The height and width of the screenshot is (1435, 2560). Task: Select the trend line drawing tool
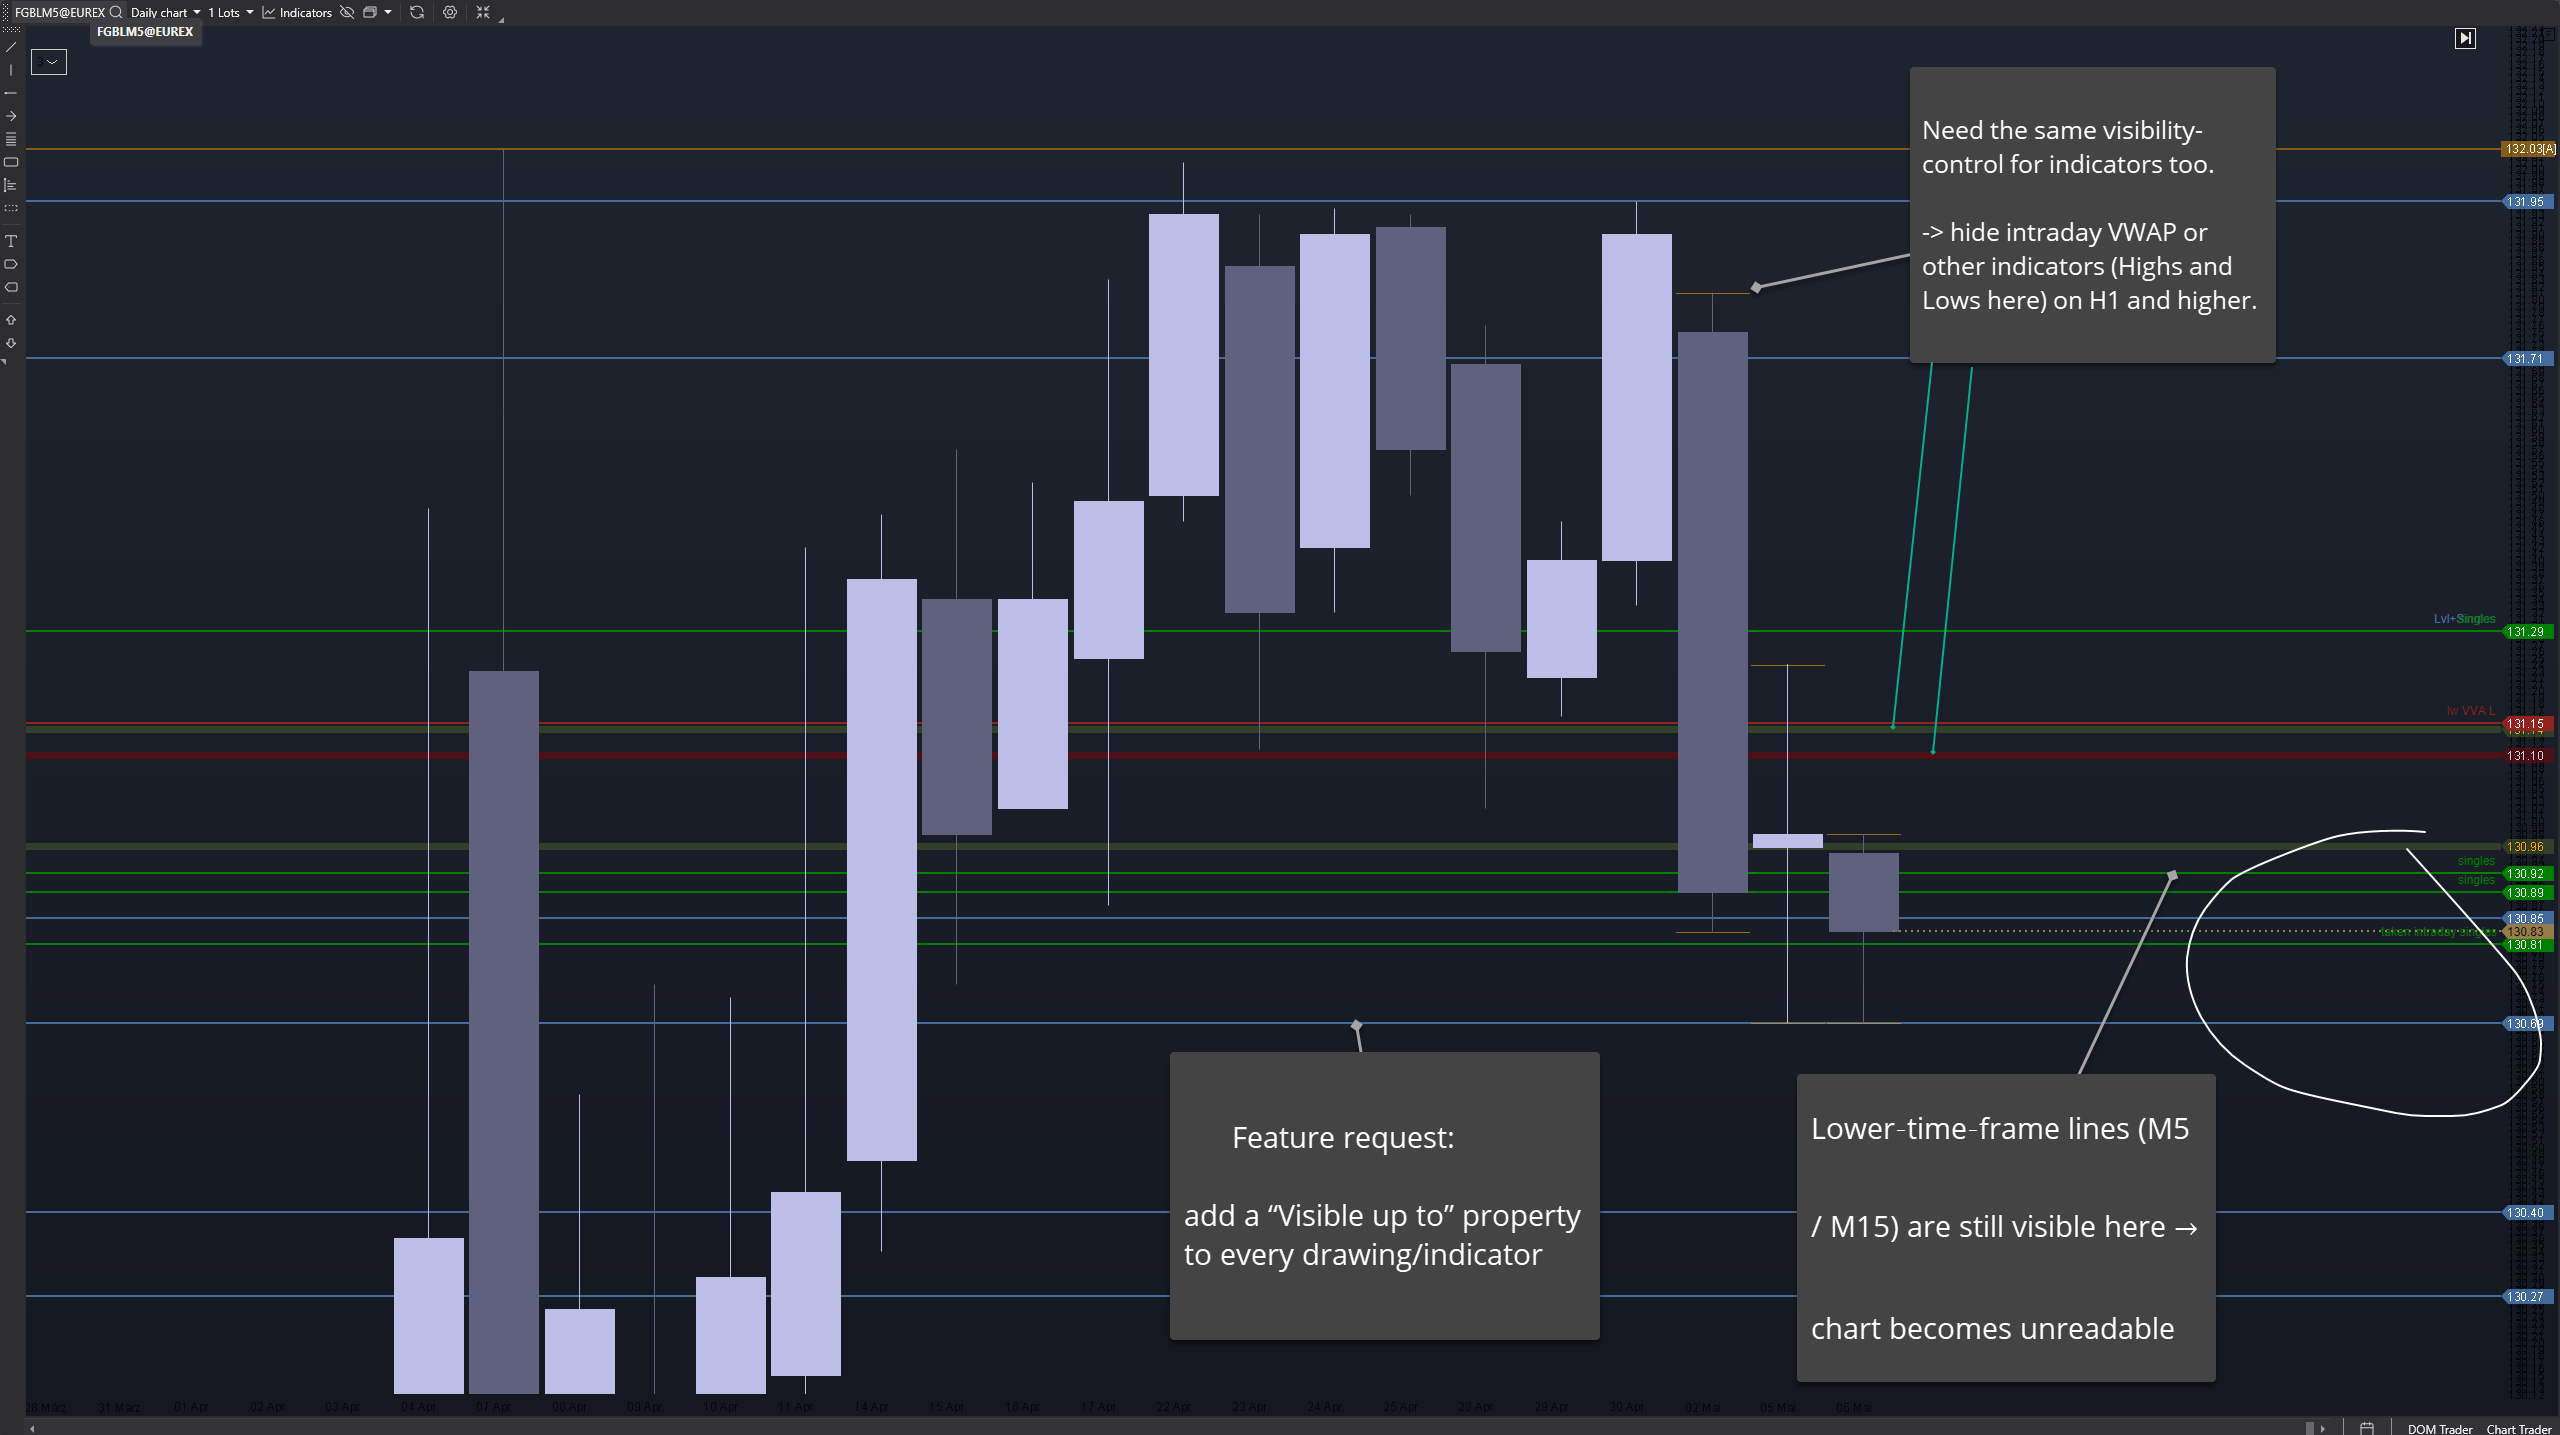pos(11,47)
